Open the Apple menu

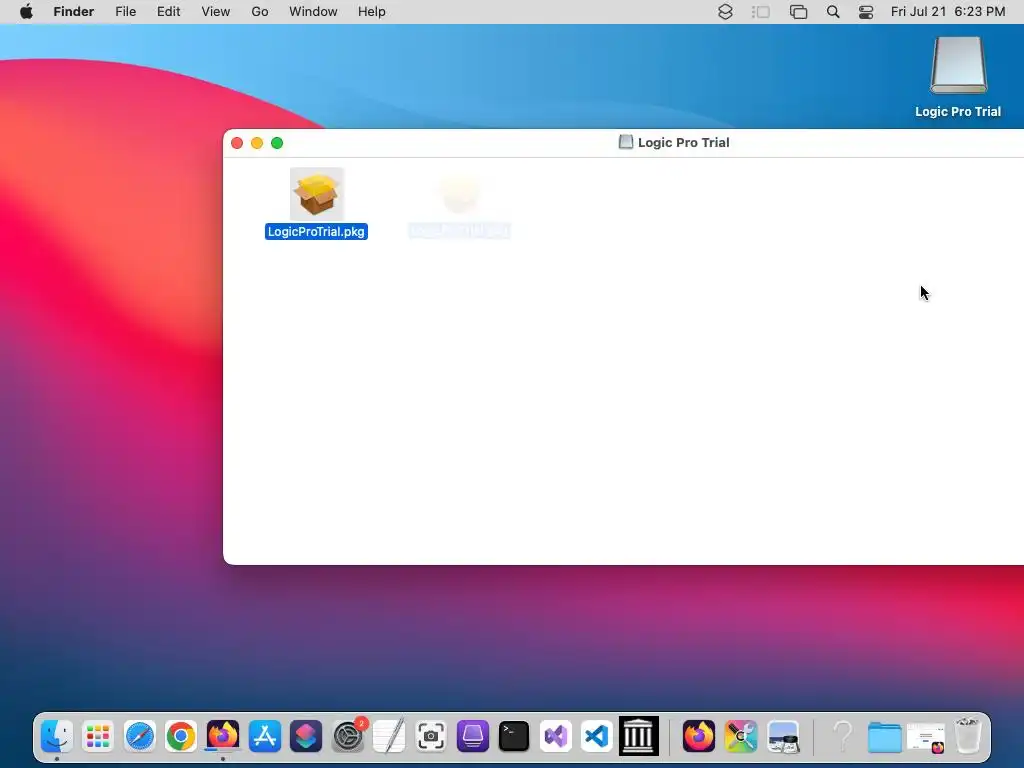pyautogui.click(x=26, y=12)
